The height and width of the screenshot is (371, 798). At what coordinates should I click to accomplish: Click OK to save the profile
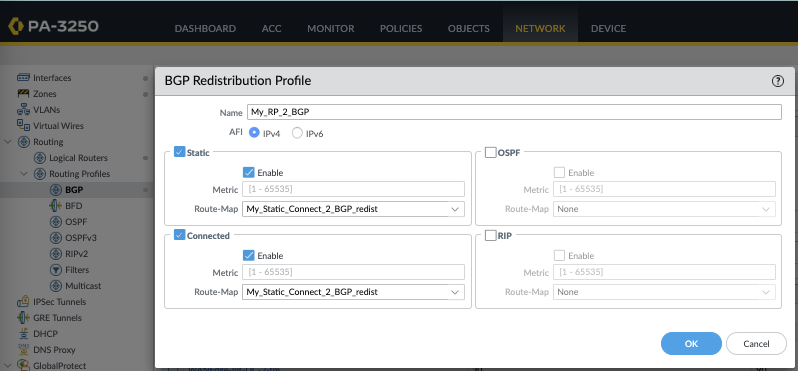[691, 344]
